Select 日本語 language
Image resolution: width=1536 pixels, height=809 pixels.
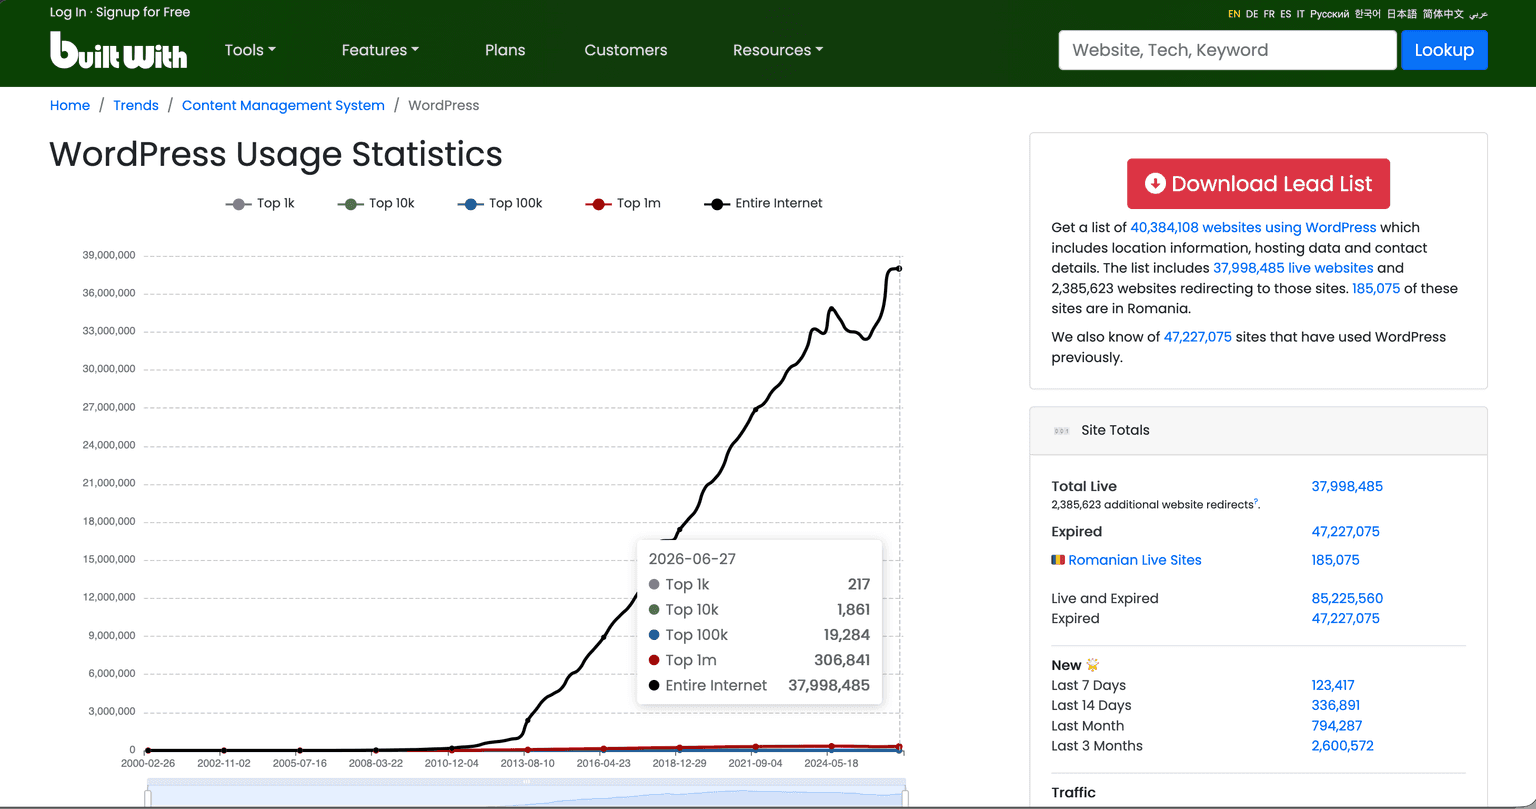point(1402,14)
